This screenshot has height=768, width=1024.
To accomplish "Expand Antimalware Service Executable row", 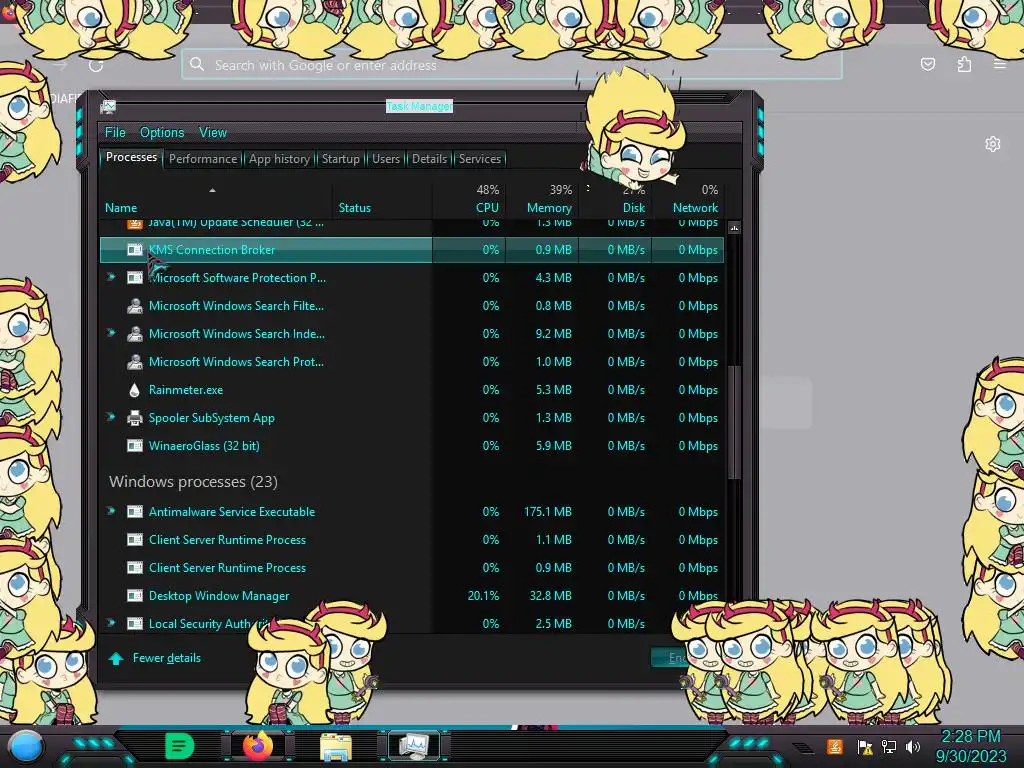I will click(111, 511).
